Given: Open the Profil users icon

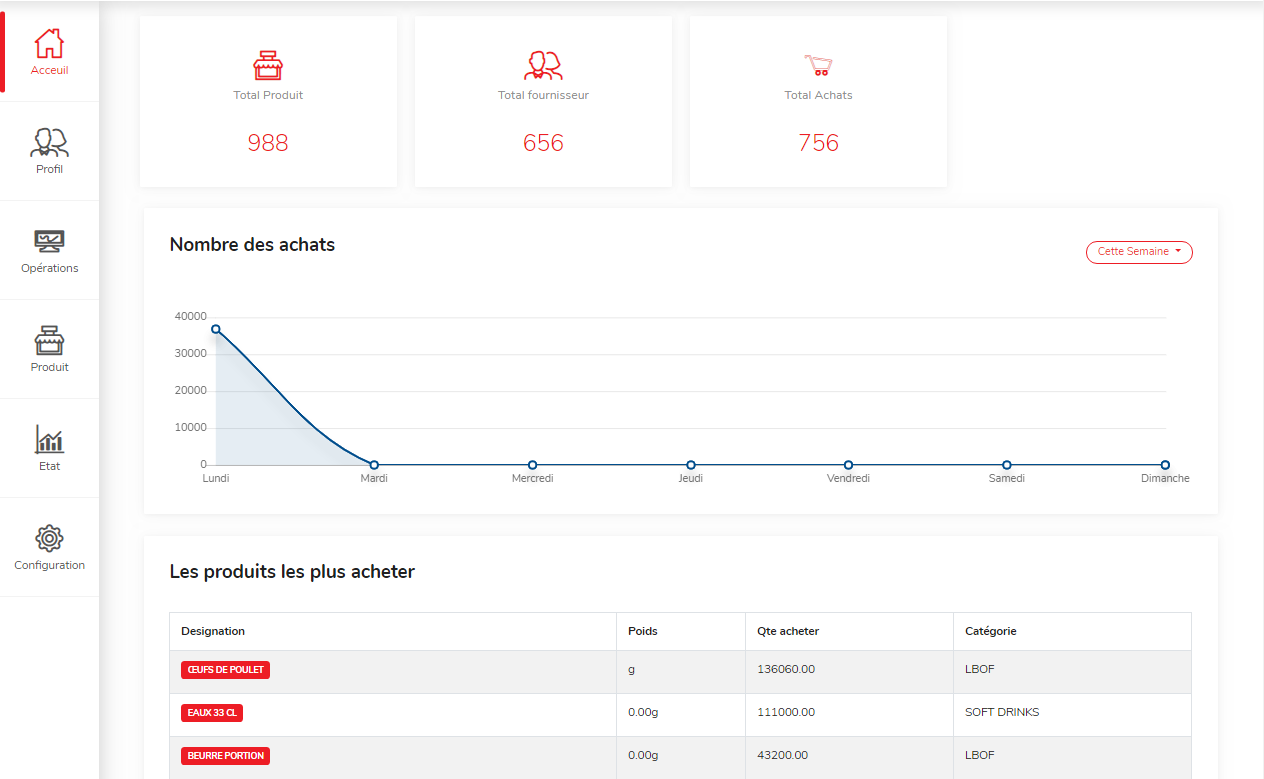Looking at the screenshot, I should click(49, 143).
